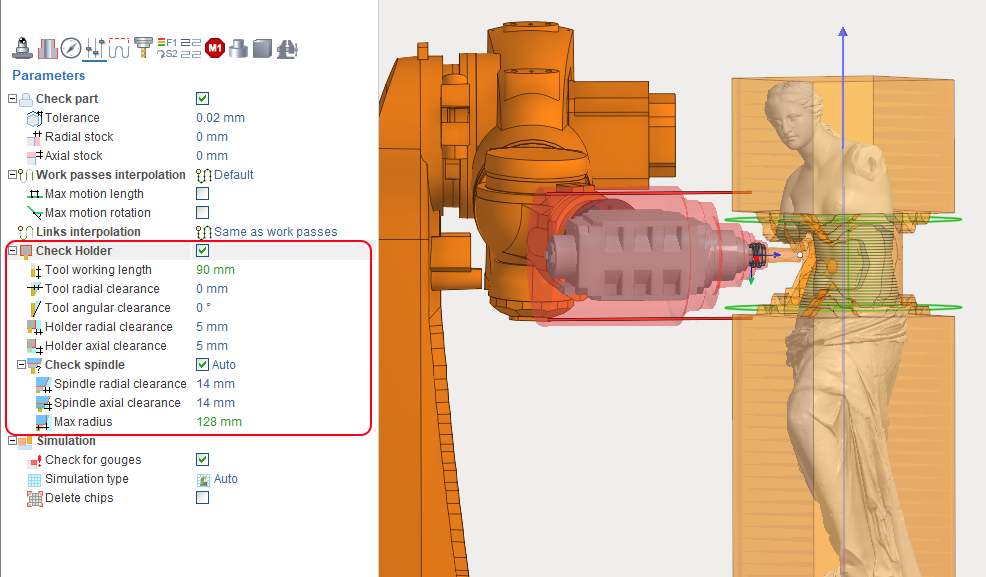Click the Max motion length row icon
This screenshot has width=986, height=577.
tap(35, 194)
